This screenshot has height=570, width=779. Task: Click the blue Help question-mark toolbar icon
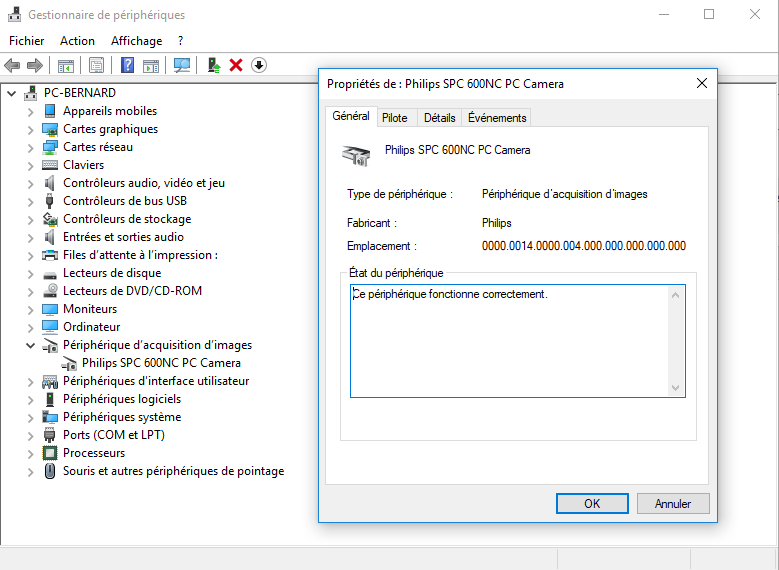coord(128,65)
